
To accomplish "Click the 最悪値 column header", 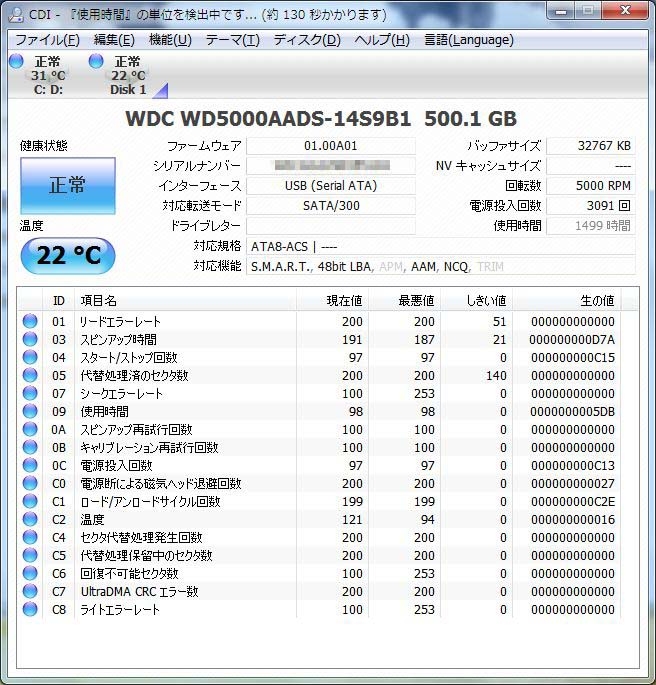I will pos(404,301).
